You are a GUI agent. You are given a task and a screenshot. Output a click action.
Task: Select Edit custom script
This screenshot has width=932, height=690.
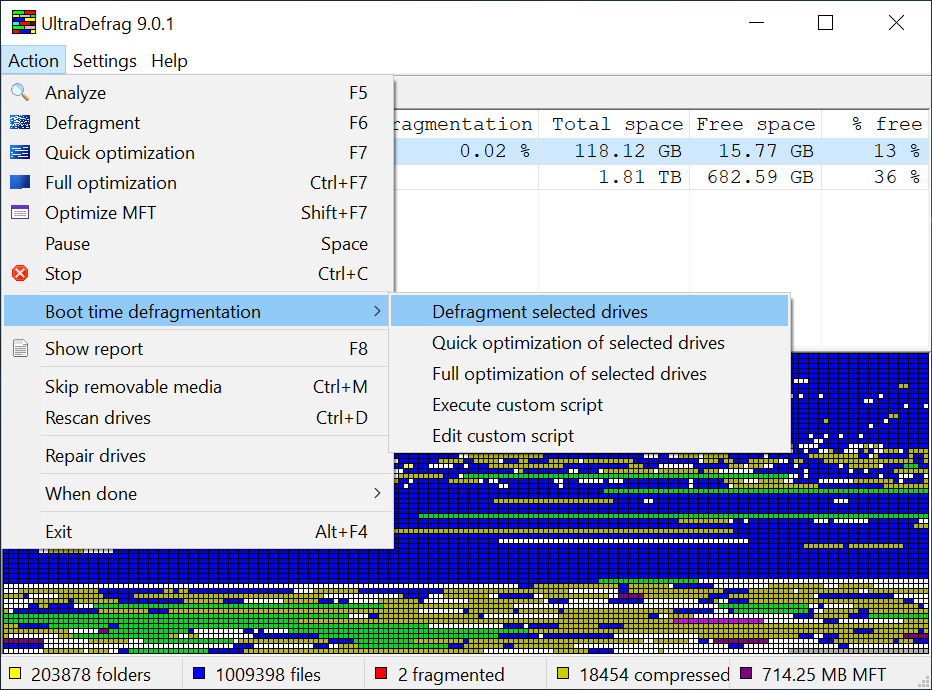point(503,436)
